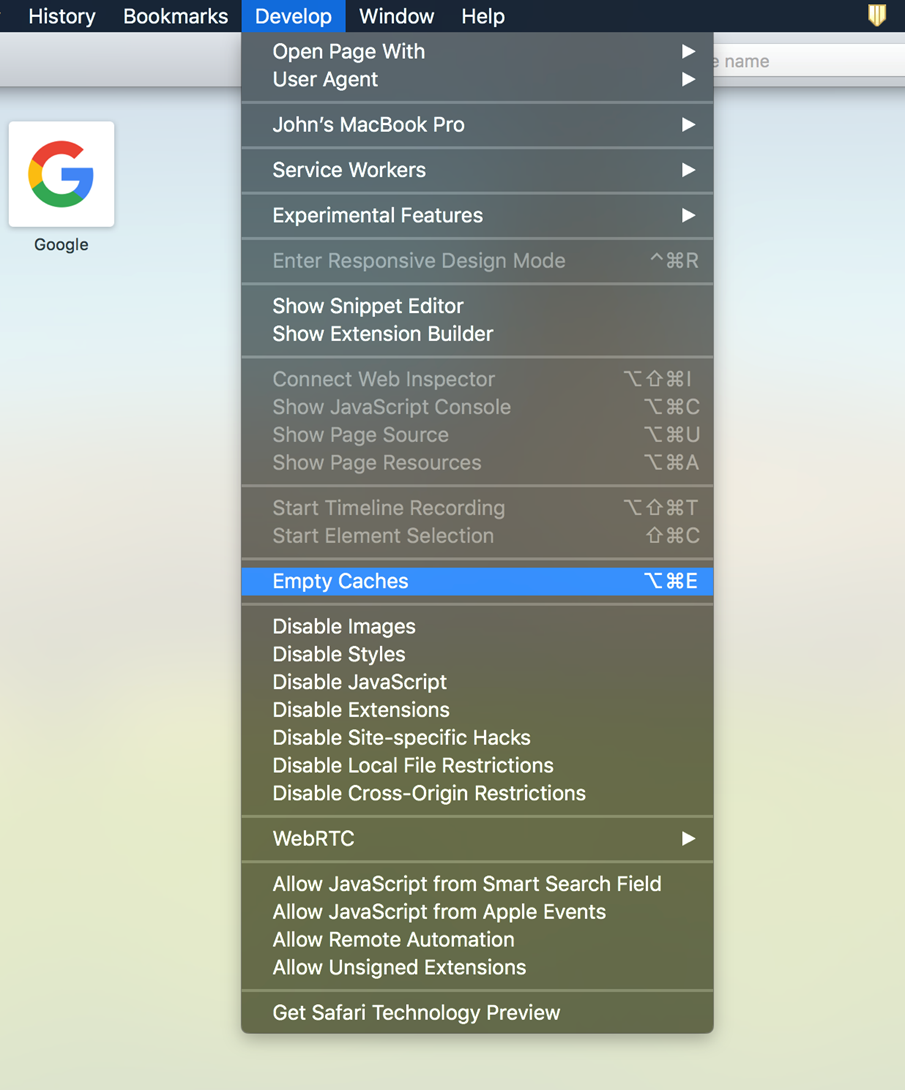This screenshot has width=905, height=1090.
Task: Toggle Disable Cross-Origin Restrictions
Action: (478, 793)
